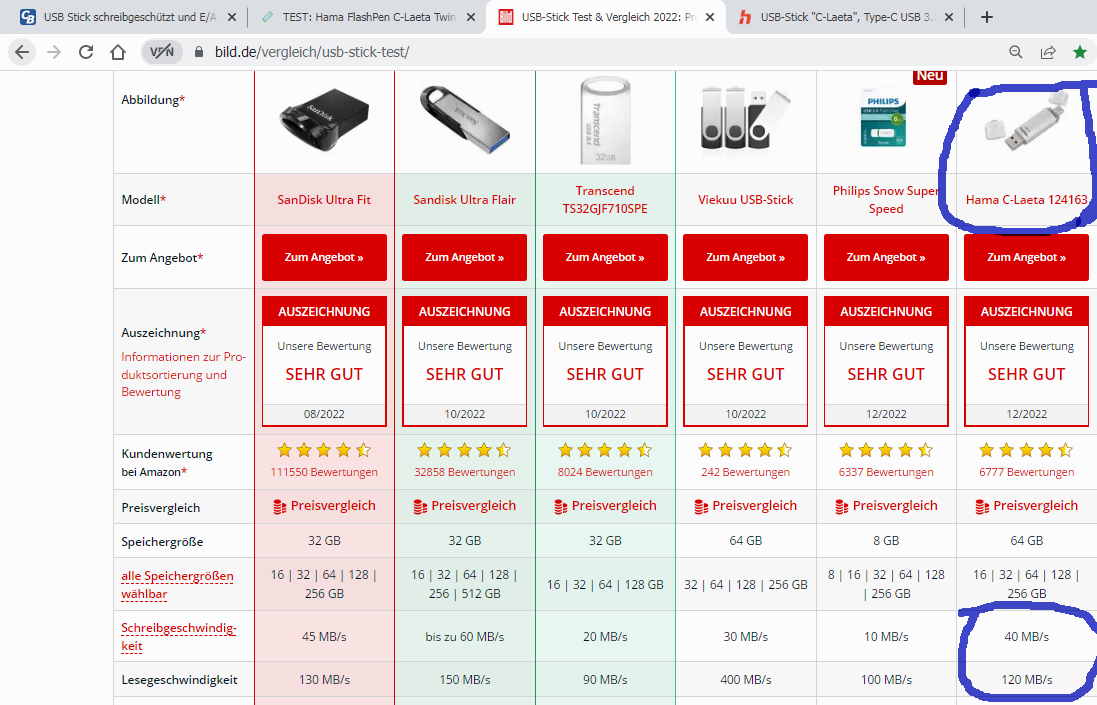Open Informationen zur Produktsortierung und Bewertung link
1097x705 pixels.
183,374
